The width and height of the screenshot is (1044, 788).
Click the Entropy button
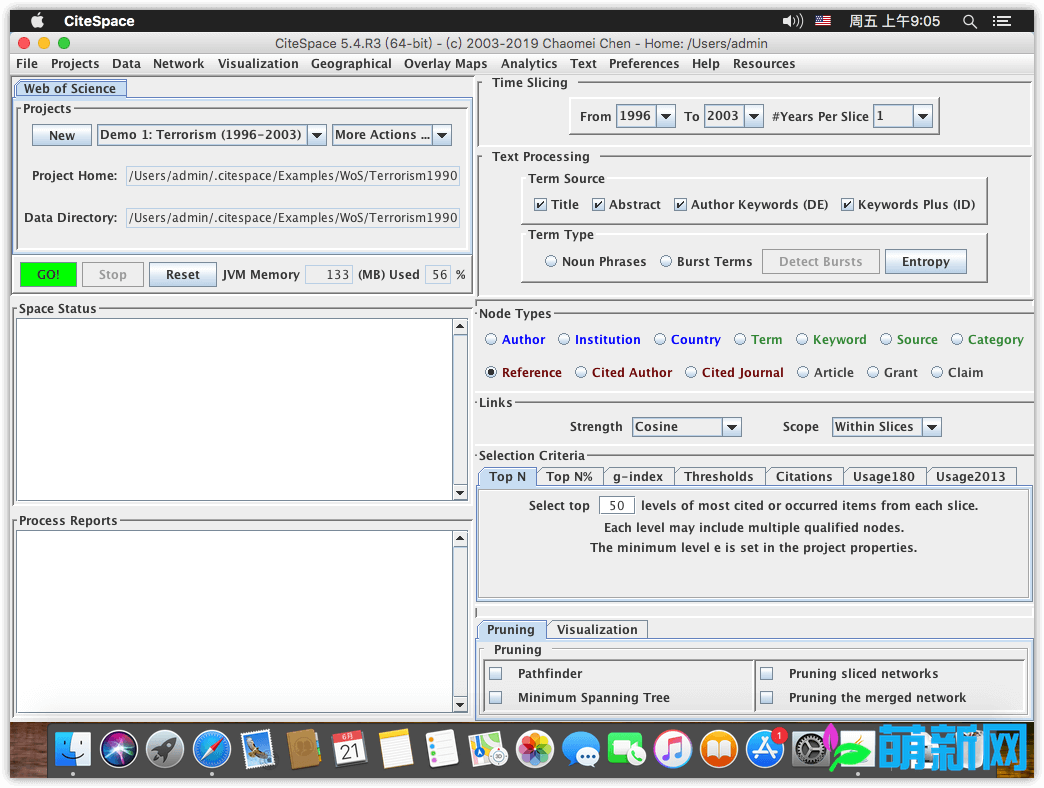pos(925,262)
